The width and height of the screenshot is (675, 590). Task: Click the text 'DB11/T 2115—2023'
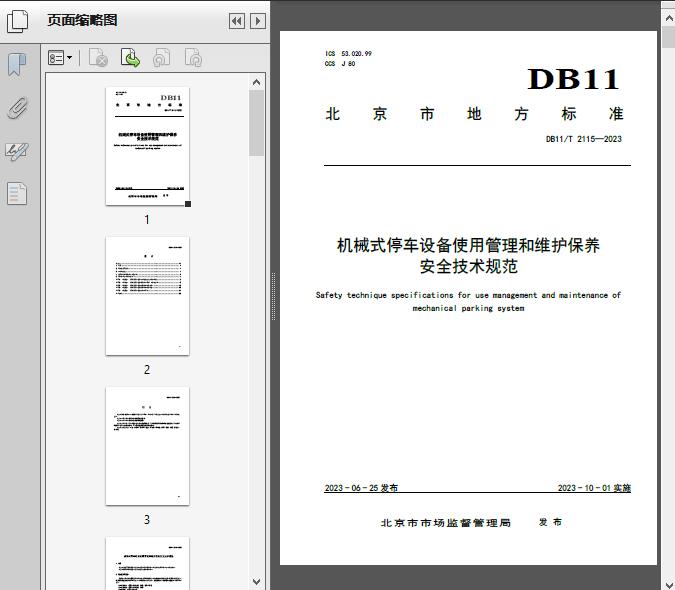click(x=584, y=139)
